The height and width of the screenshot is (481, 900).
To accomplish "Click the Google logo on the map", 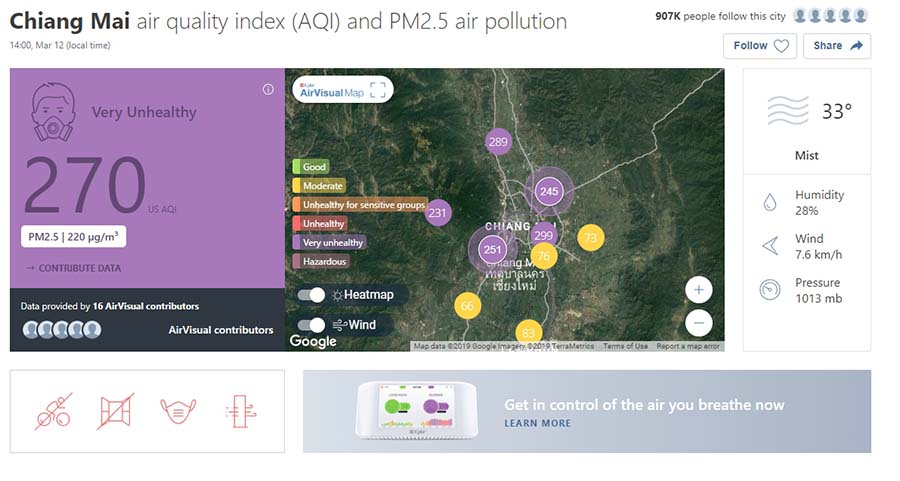I will click(313, 342).
